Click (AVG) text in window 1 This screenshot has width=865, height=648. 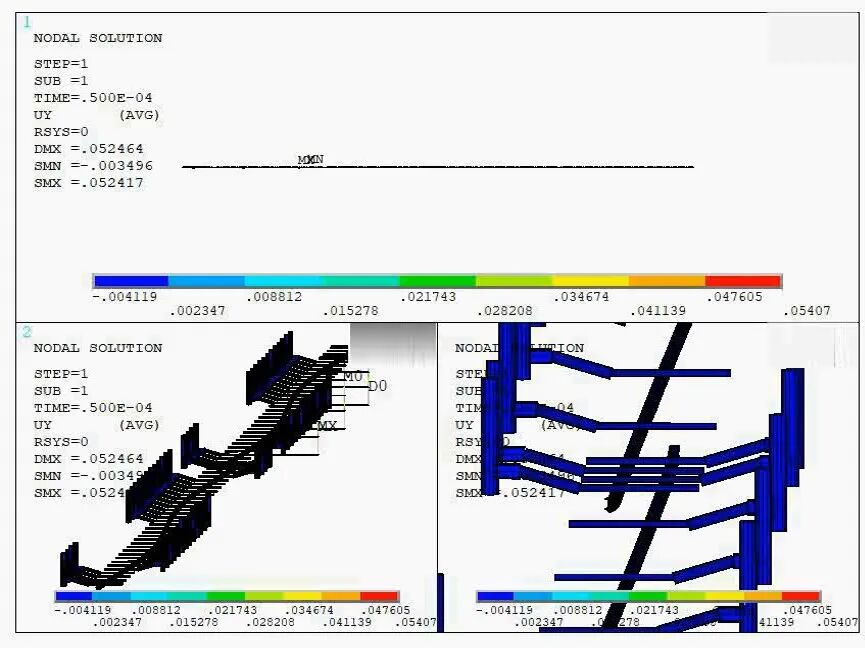[139, 115]
